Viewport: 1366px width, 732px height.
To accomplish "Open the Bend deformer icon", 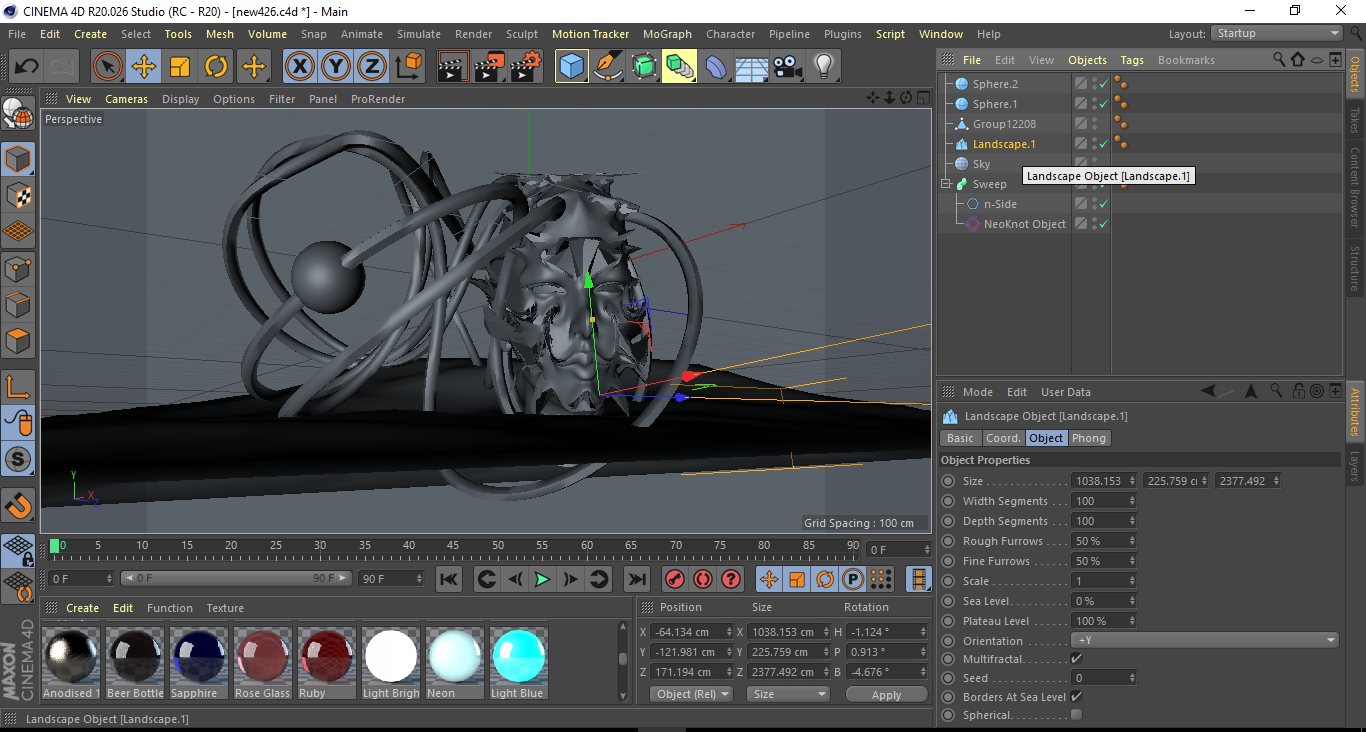I will 716,67.
